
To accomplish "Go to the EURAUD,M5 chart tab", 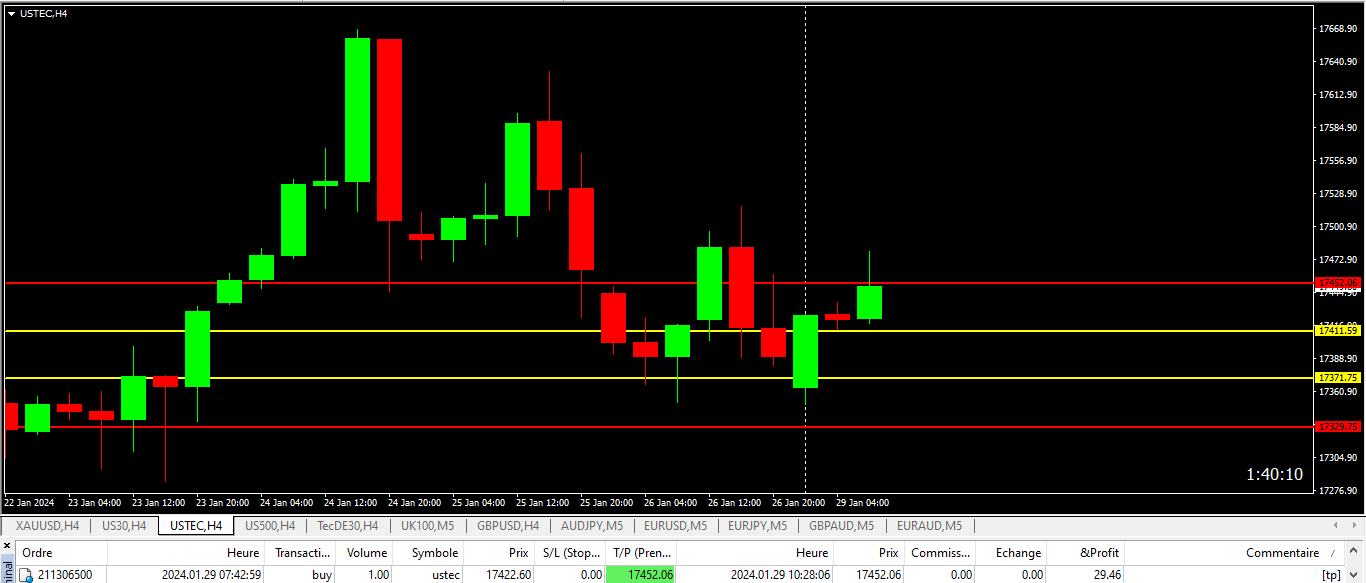I will pyautogui.click(x=929, y=526).
